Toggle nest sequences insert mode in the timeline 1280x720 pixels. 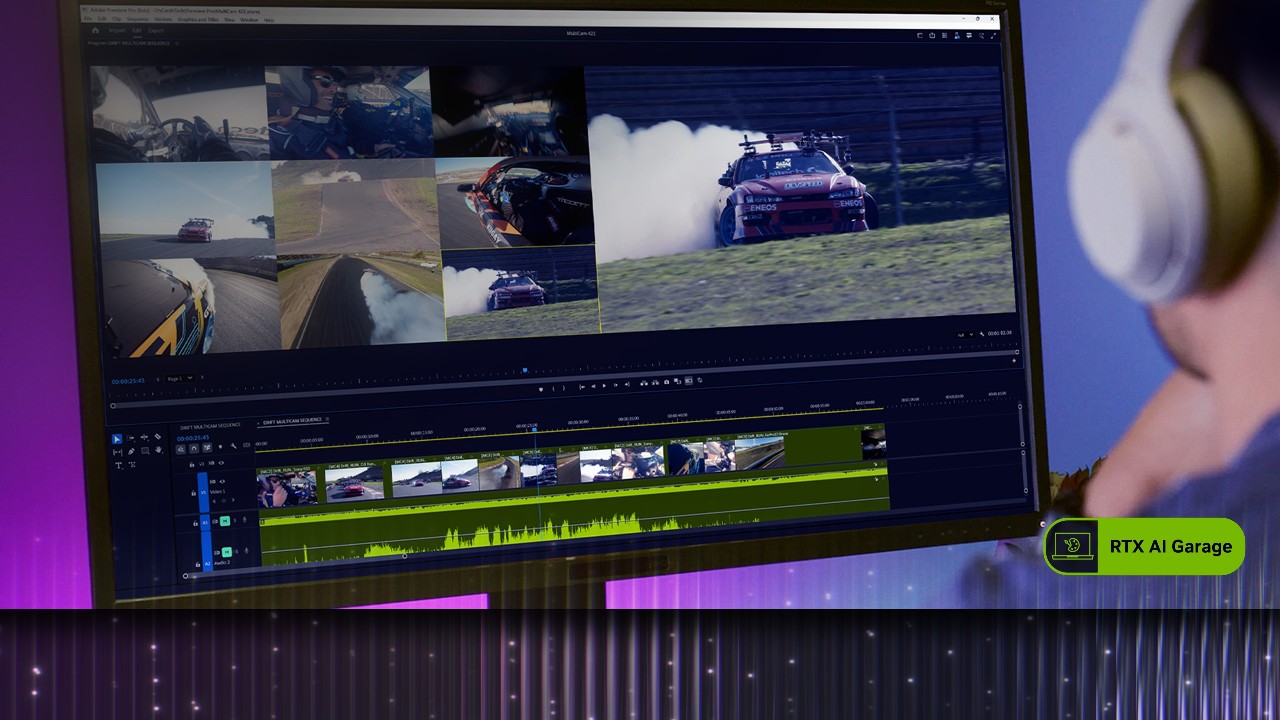point(180,449)
